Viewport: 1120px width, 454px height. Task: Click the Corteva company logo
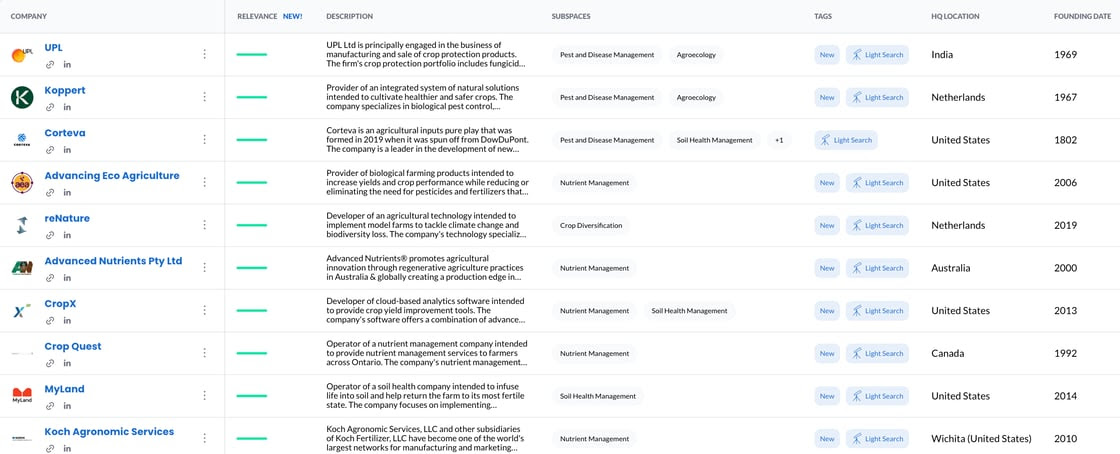coord(22,140)
